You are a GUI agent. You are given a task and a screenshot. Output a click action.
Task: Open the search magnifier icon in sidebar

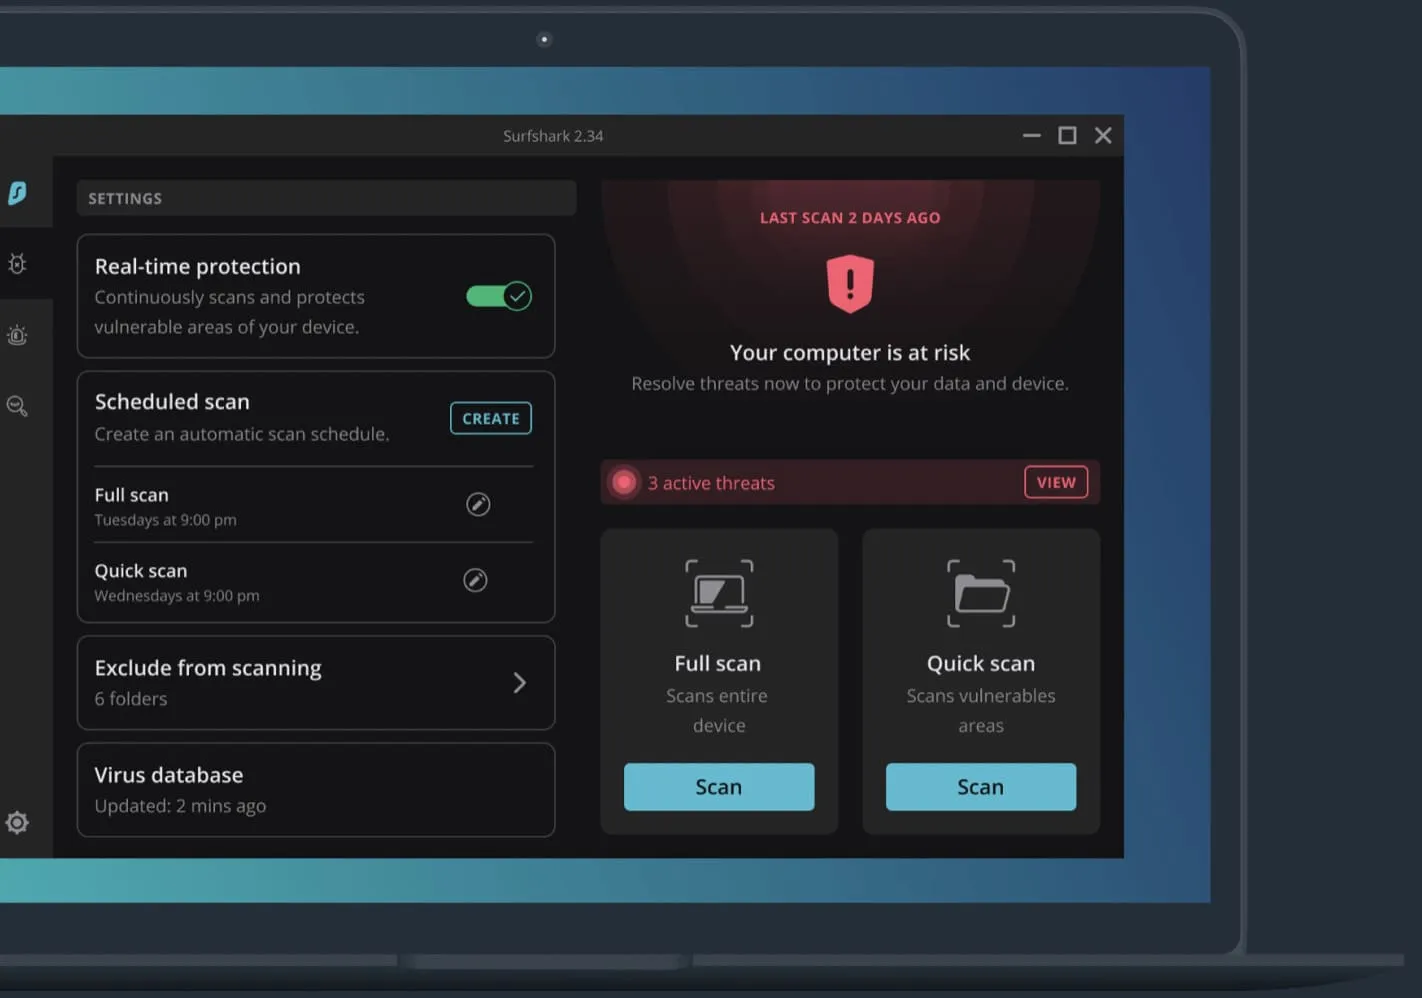(17, 406)
